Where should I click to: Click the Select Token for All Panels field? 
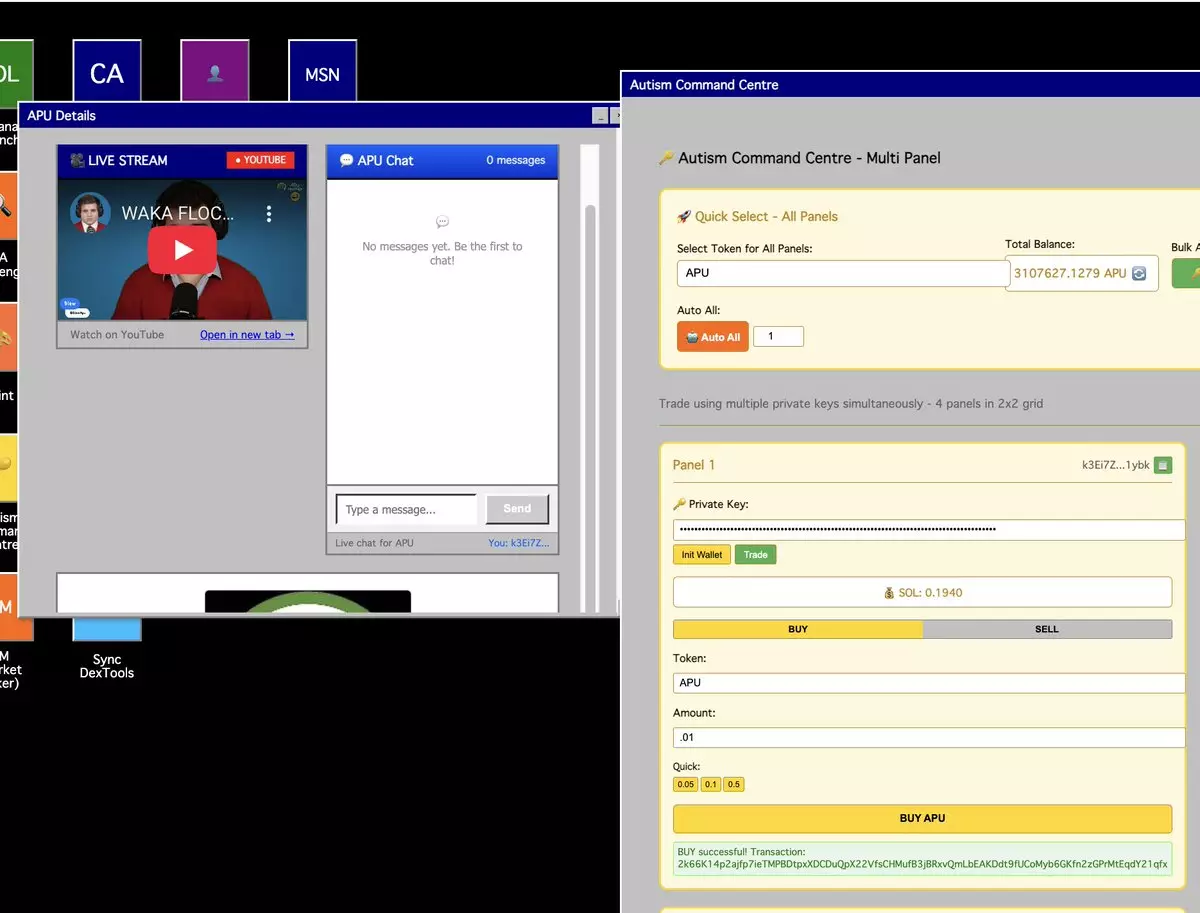pos(842,273)
